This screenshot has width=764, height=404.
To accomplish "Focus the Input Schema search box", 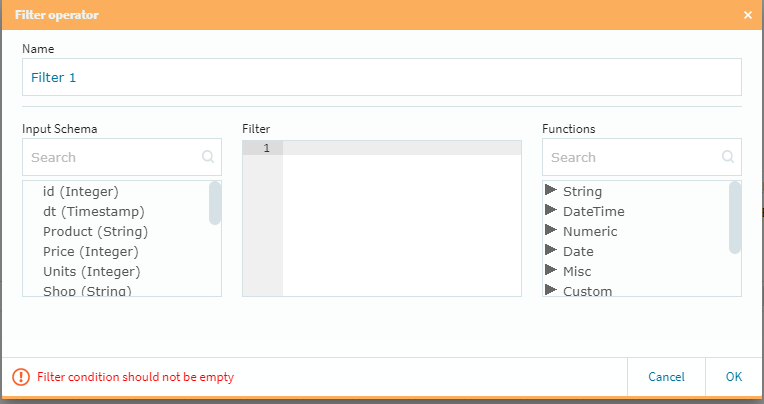I will 122,157.
